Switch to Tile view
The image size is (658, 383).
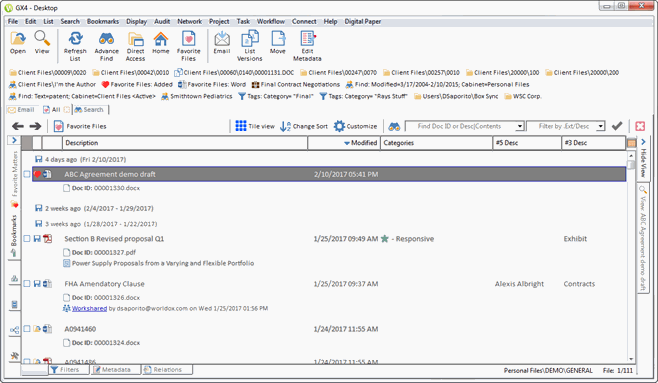click(x=255, y=126)
